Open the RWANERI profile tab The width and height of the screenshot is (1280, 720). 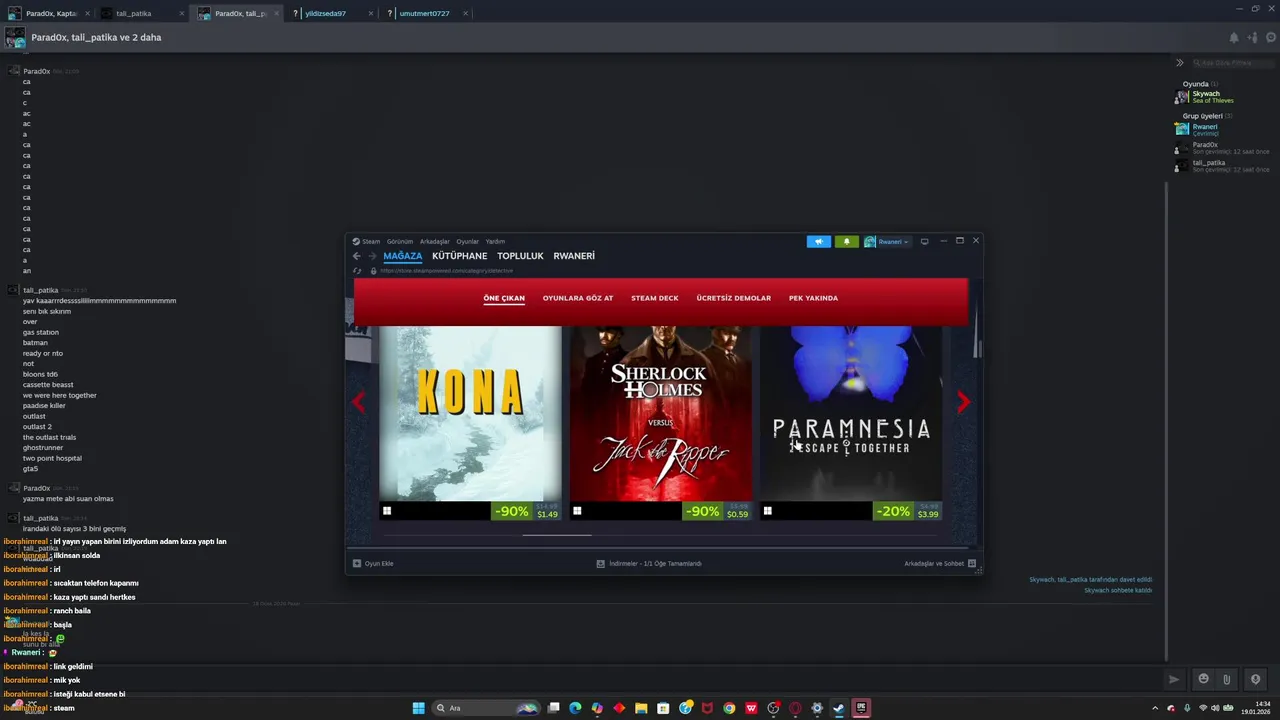coord(574,256)
